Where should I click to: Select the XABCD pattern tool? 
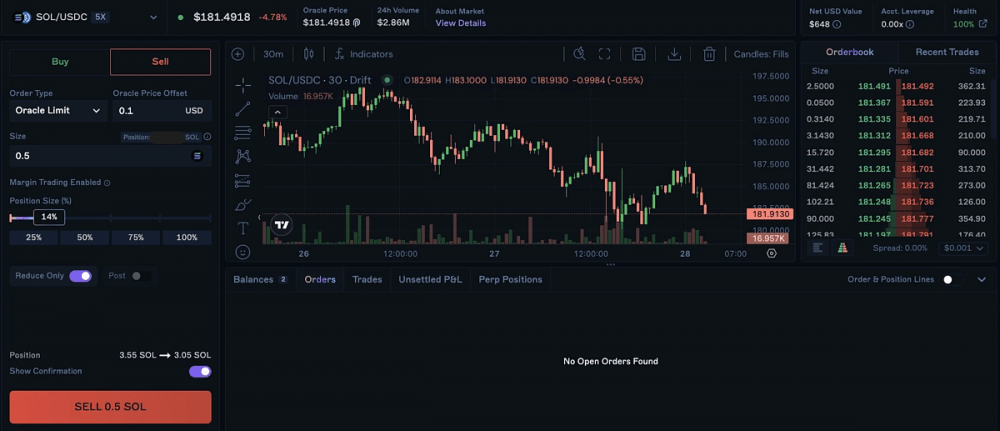pos(242,156)
